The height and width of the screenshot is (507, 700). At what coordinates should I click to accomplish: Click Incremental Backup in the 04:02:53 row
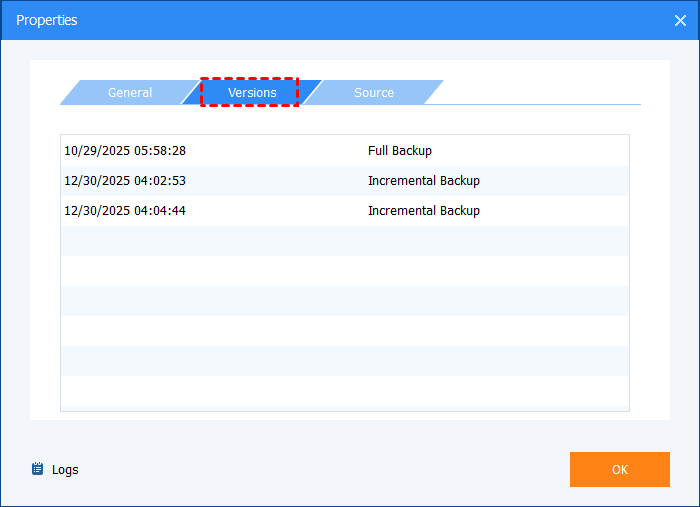[x=423, y=181]
